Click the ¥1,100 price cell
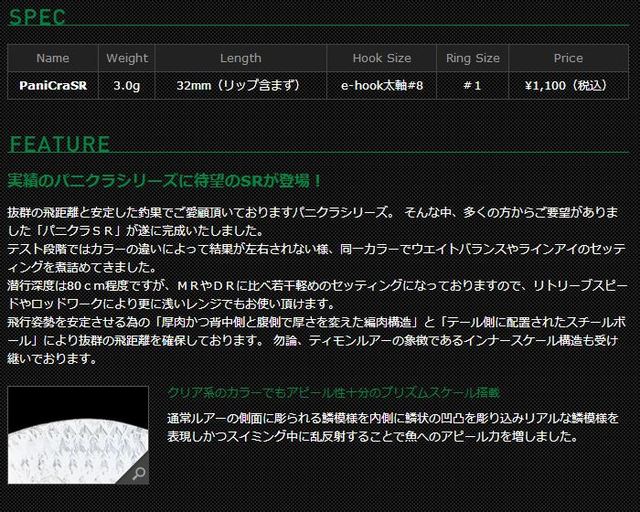Image resolution: width=640 pixels, height=512 pixels. (x=569, y=86)
